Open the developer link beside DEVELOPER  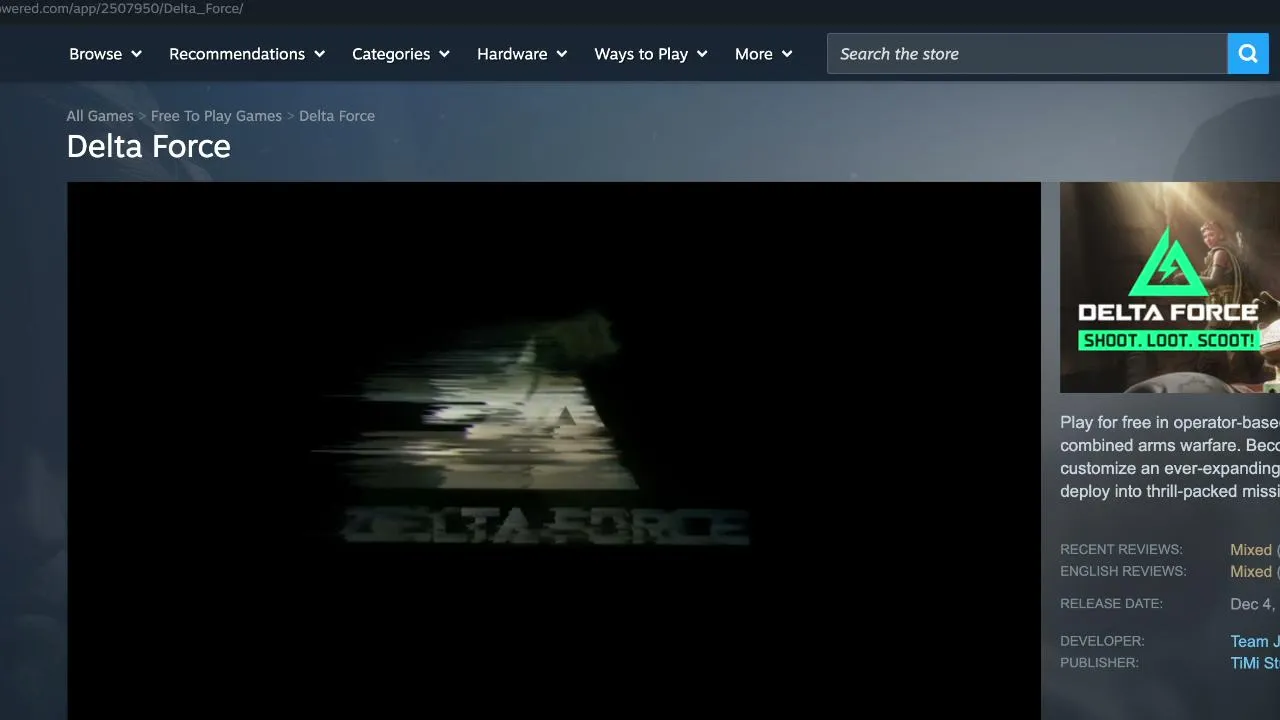point(1255,641)
